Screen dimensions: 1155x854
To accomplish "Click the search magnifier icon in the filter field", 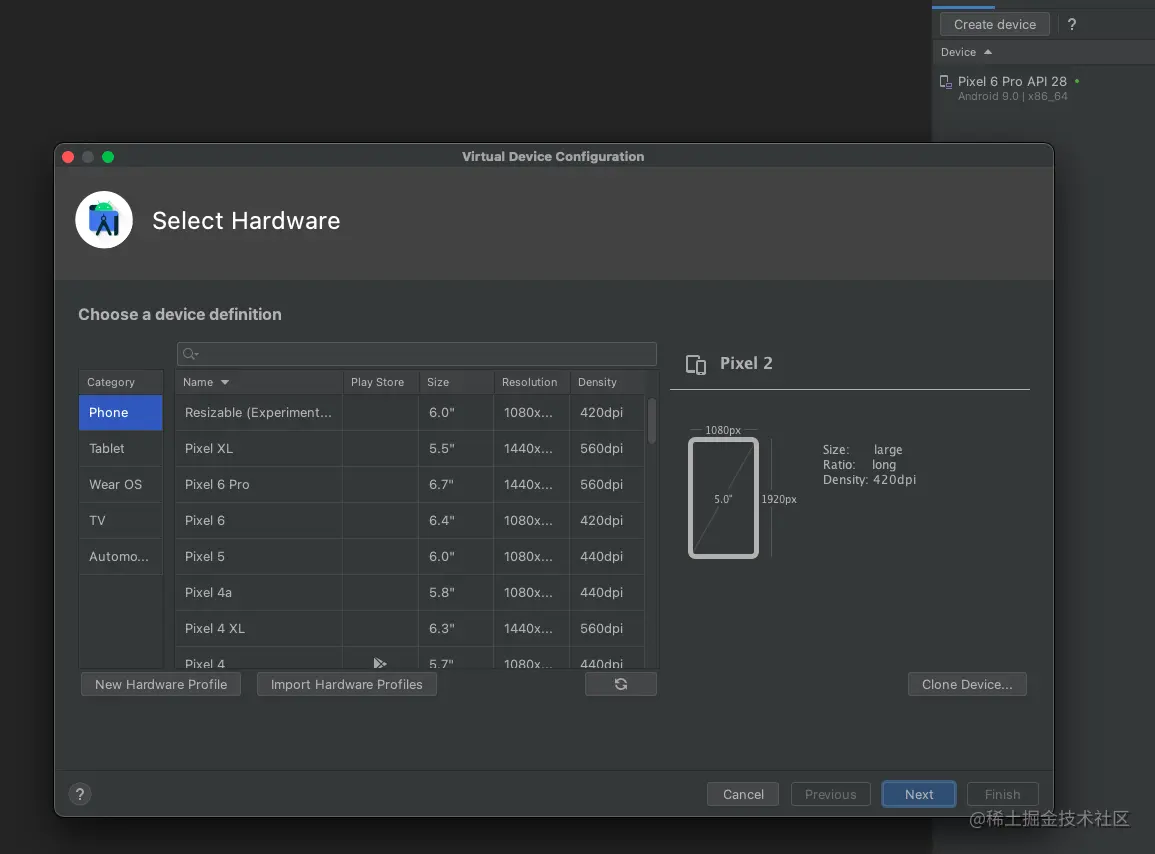I will 190,354.
